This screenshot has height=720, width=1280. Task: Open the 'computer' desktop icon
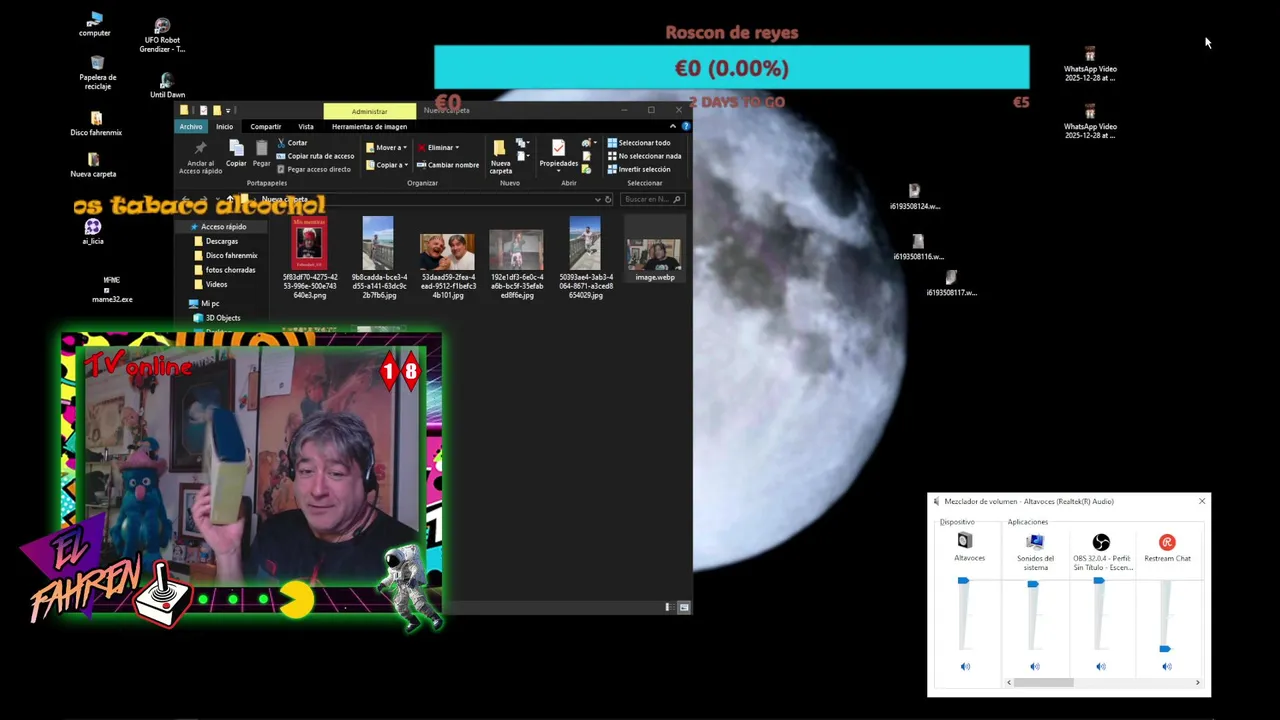(95, 24)
